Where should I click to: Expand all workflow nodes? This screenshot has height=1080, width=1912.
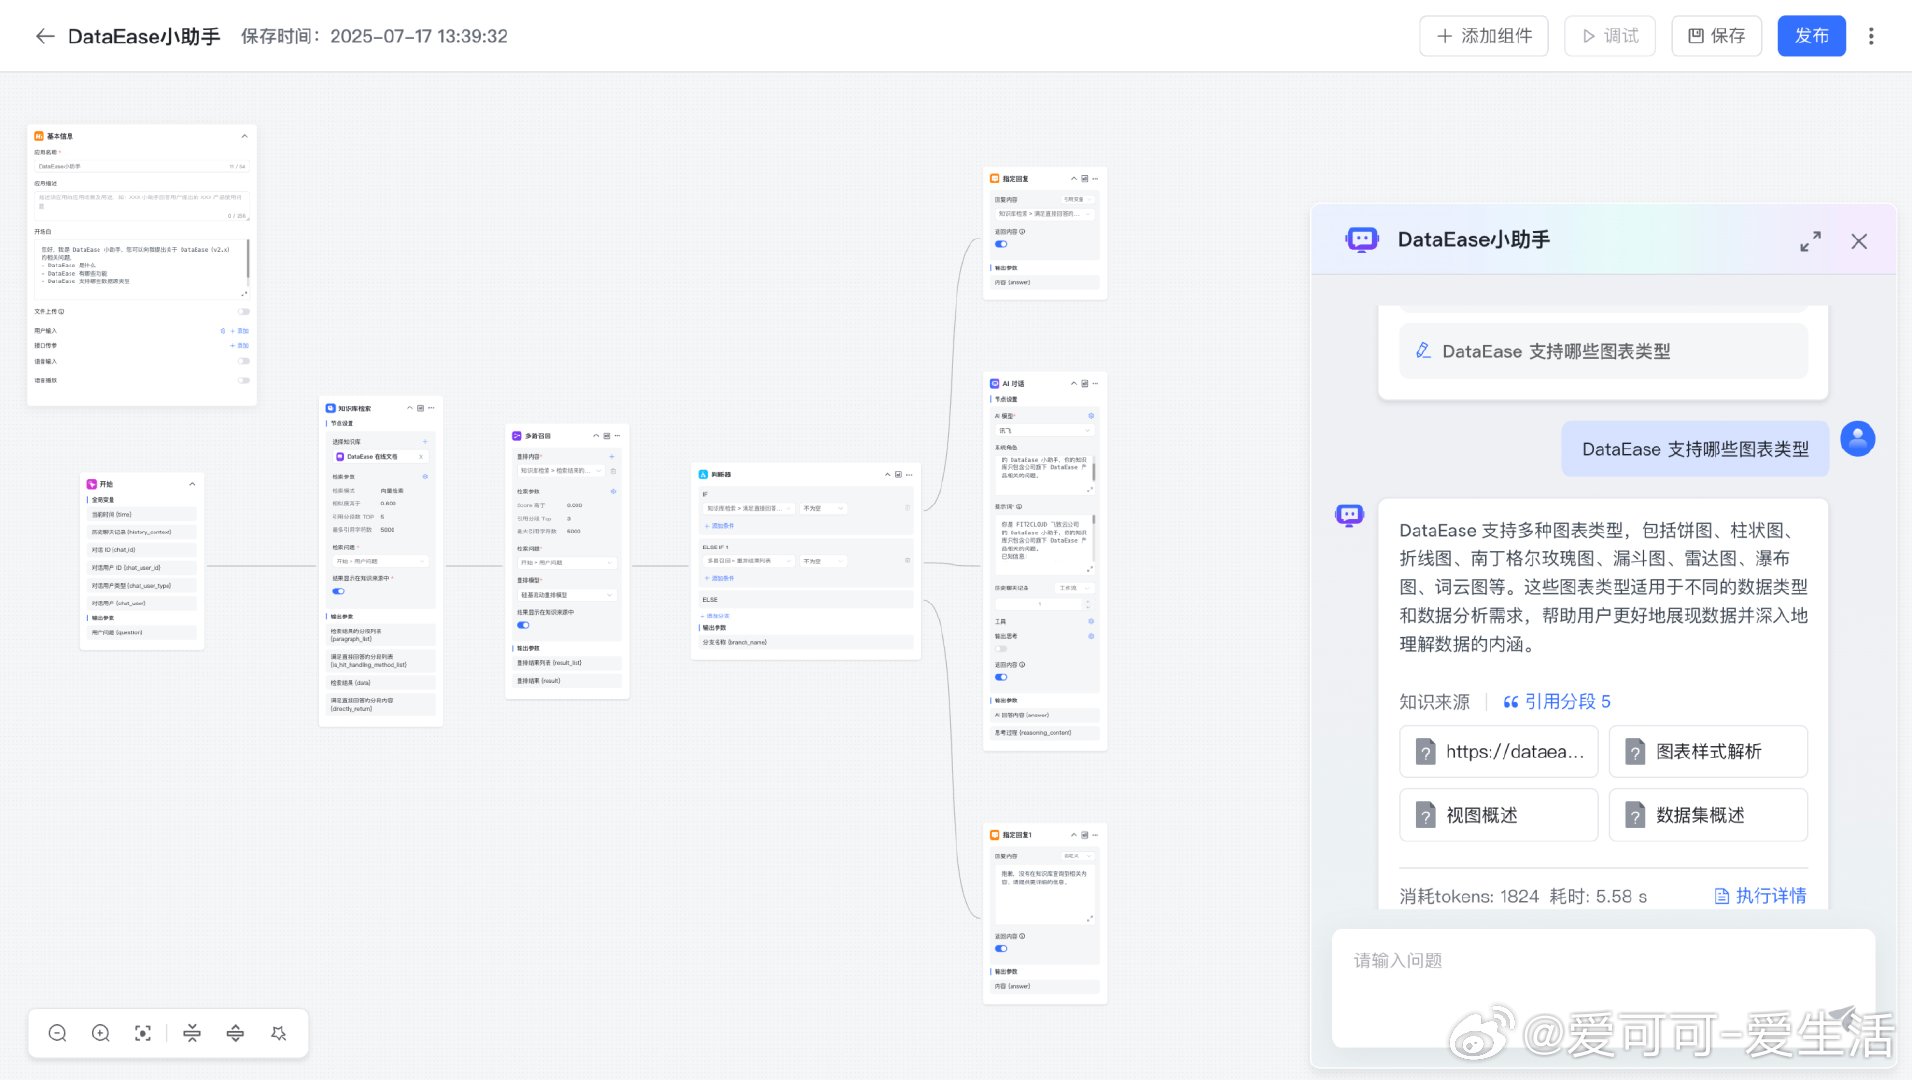click(235, 1033)
